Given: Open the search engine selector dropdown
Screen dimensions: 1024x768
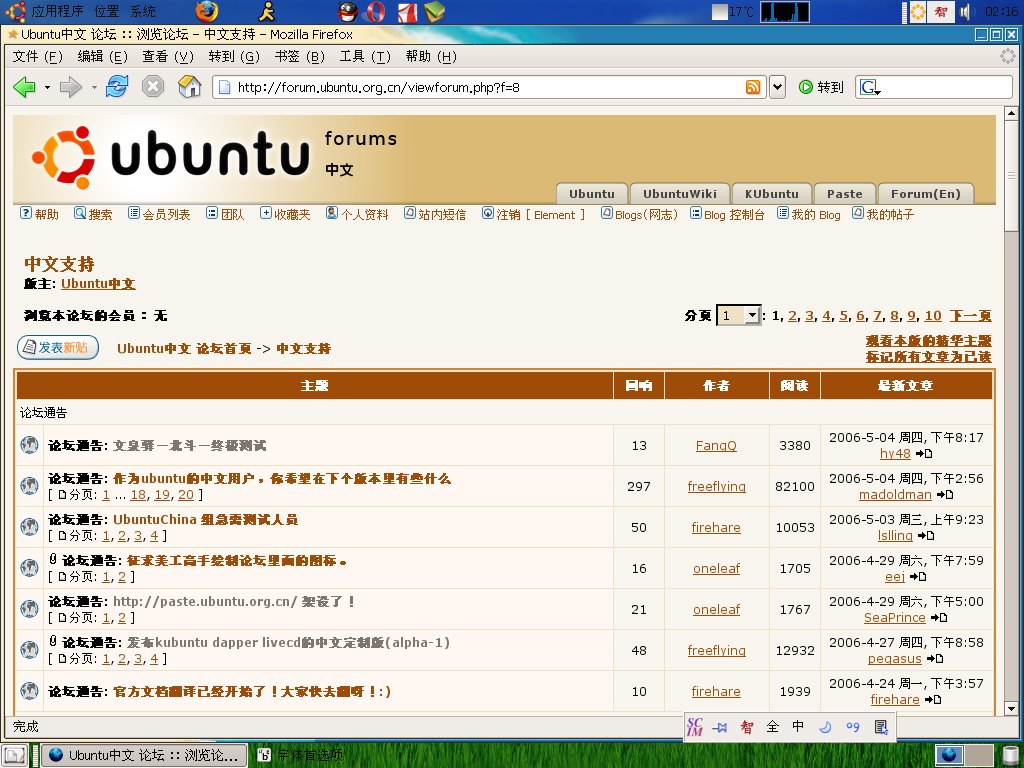Looking at the screenshot, I should pyautogui.click(x=871, y=87).
